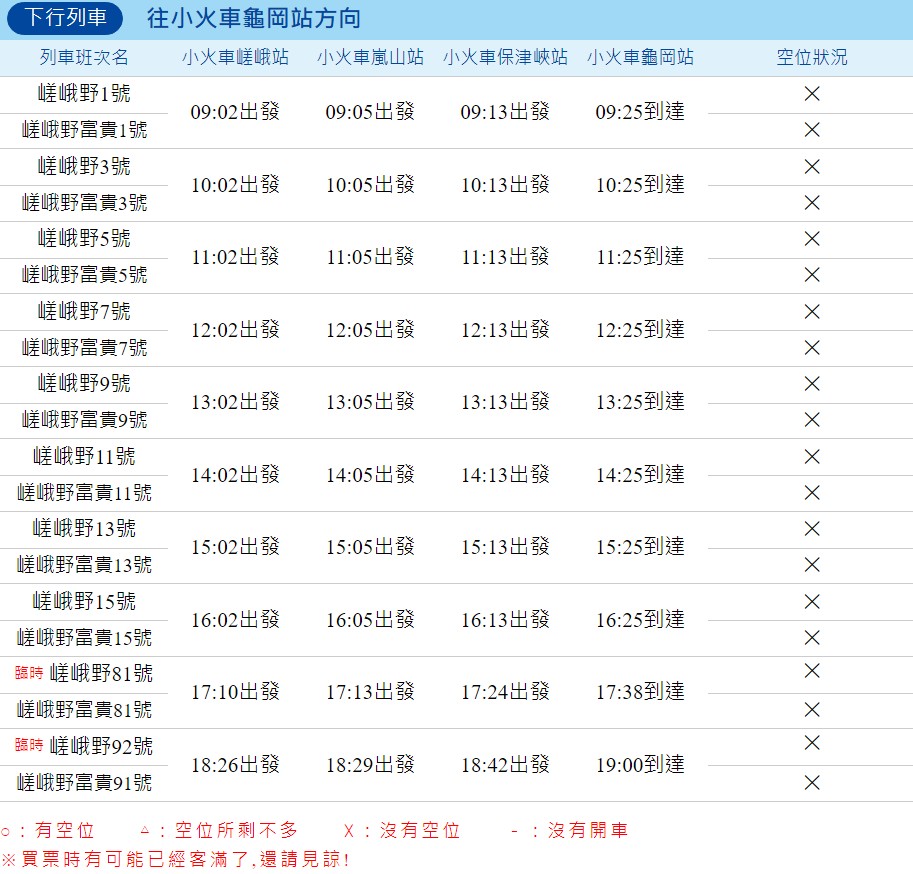This screenshot has height=874, width=913.
Task: Click the sold-out X for 嵯峨野富貴91號
Action: (812, 783)
